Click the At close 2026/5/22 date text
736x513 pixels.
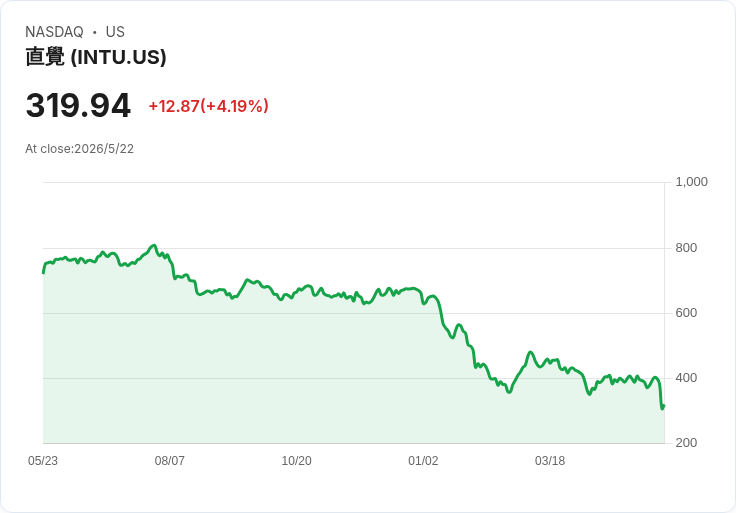coord(79,149)
